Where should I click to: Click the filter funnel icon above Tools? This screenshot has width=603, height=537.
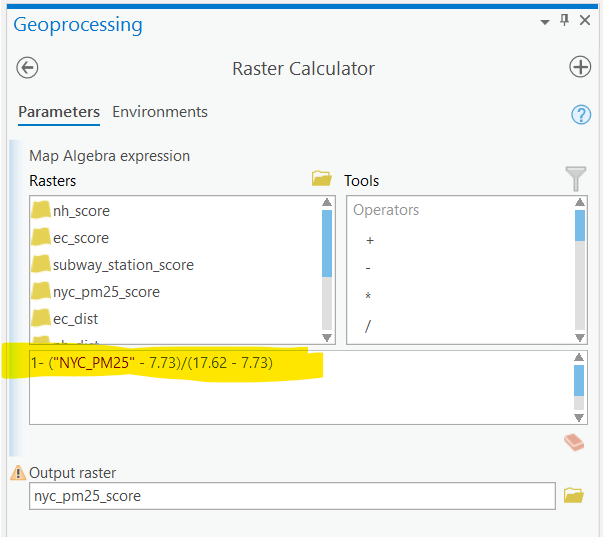[x=575, y=179]
